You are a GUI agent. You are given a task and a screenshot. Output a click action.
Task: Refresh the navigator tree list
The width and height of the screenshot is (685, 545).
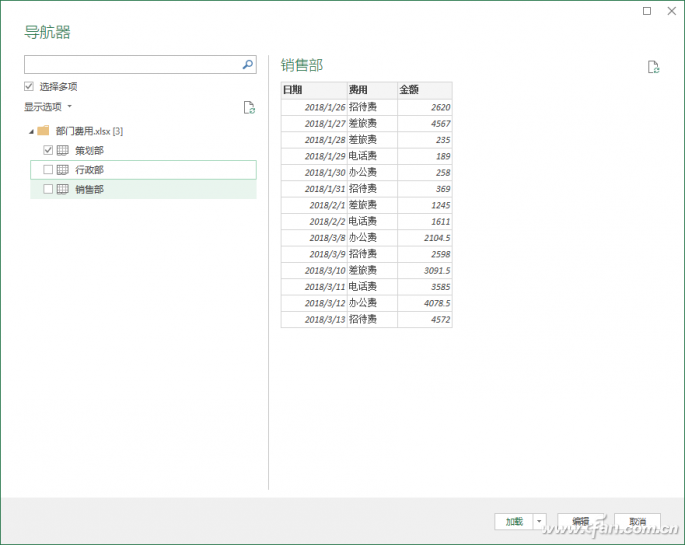(x=249, y=107)
